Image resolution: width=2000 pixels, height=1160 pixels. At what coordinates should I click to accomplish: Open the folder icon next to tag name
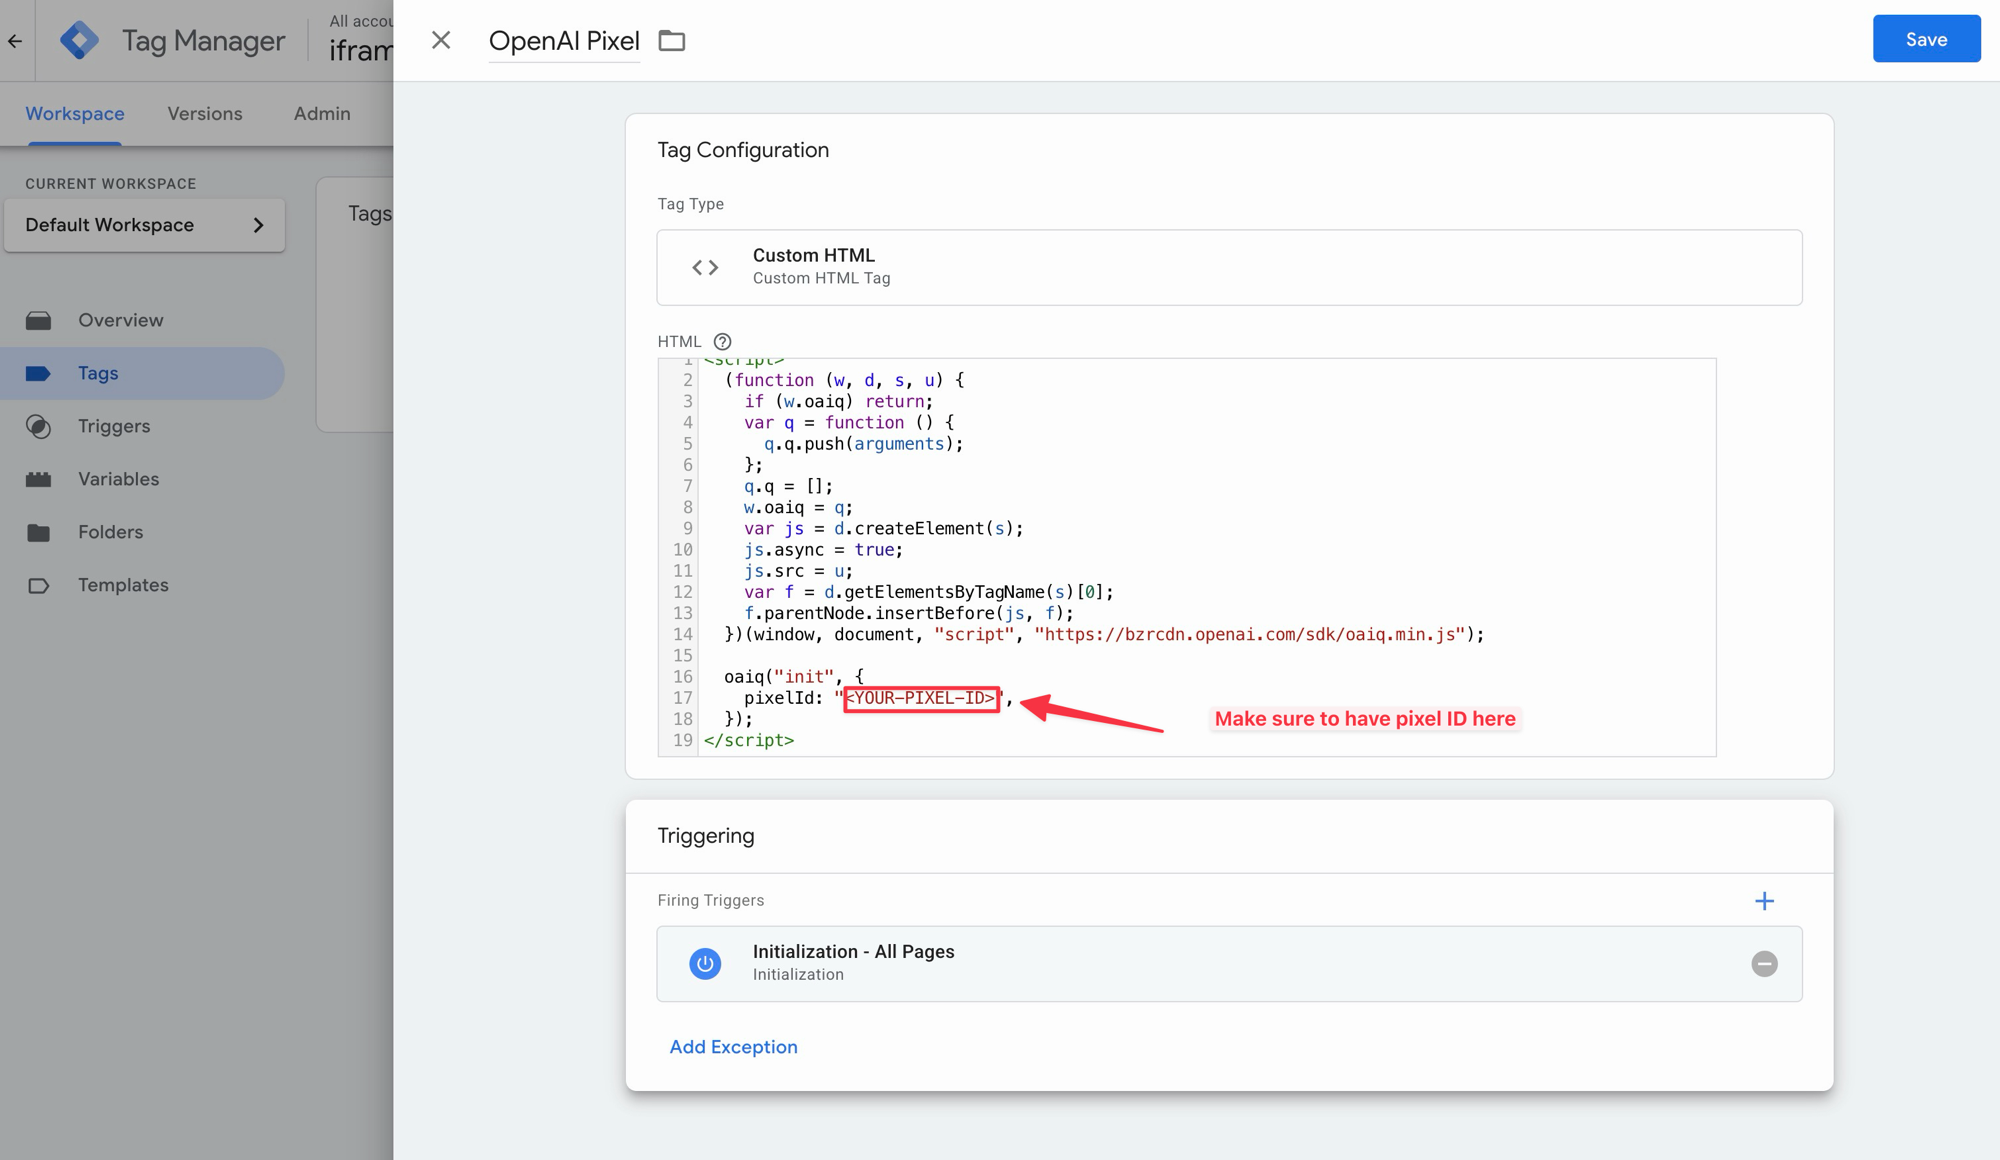click(x=672, y=40)
